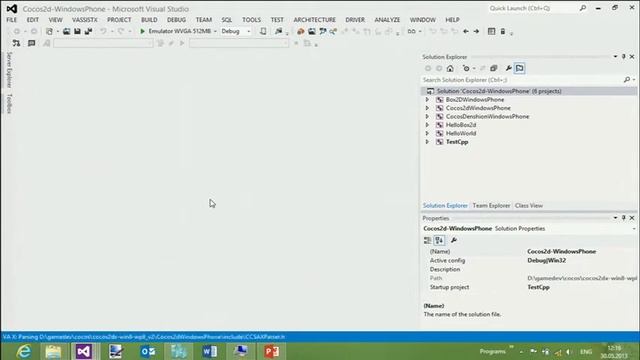The height and width of the screenshot is (360, 640).
Task: Click Visual Studio taskbar icon
Action: click(84, 351)
